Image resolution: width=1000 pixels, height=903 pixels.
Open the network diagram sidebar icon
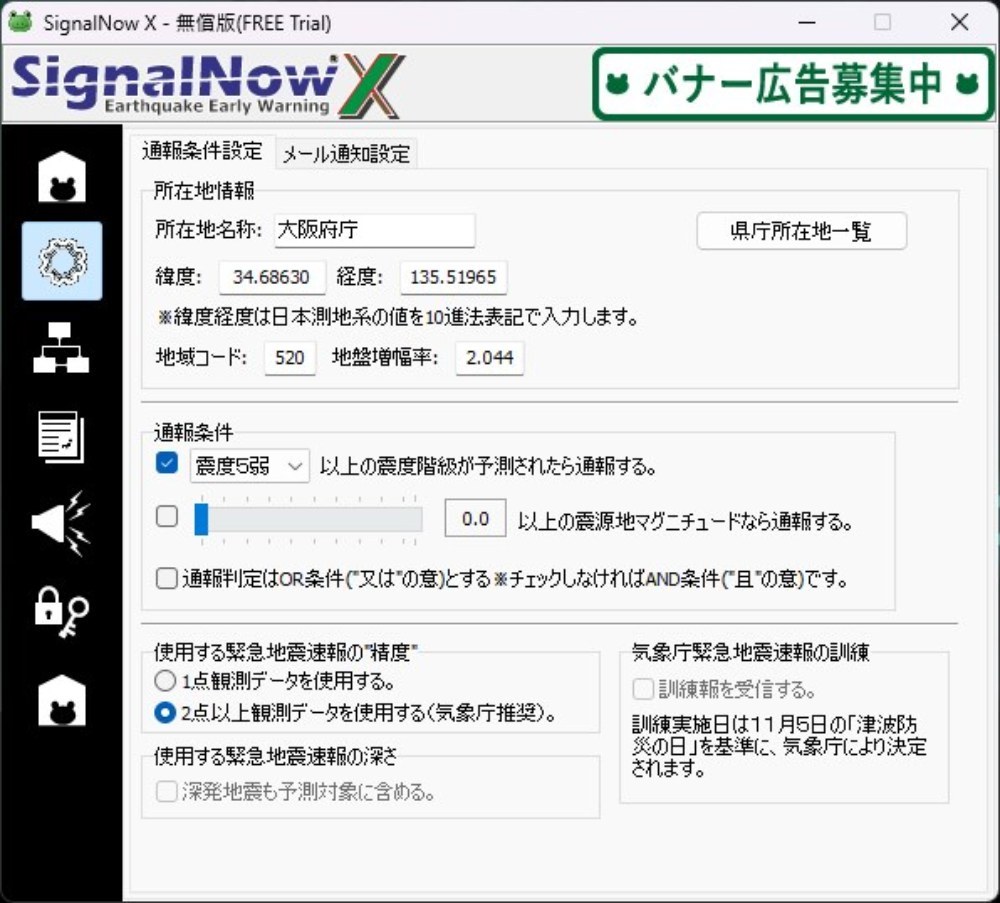(x=61, y=348)
